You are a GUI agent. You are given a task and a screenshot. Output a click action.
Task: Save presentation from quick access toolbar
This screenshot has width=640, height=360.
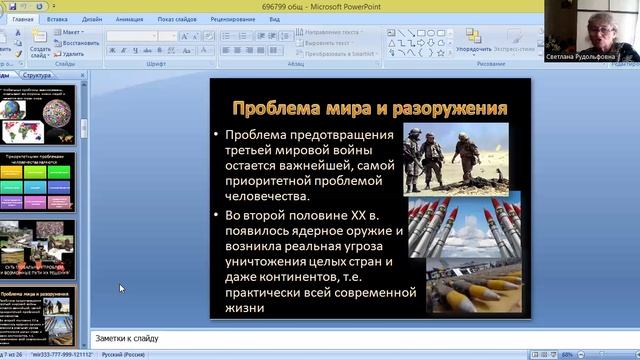click(x=12, y=7)
